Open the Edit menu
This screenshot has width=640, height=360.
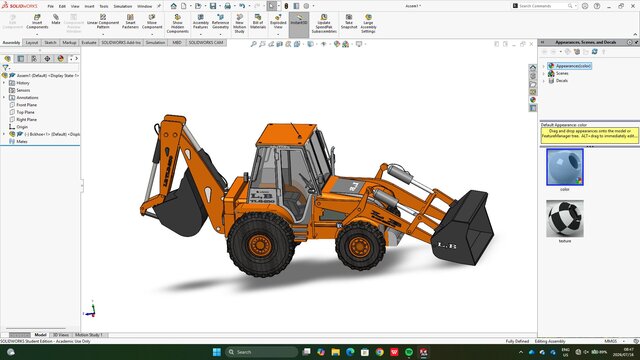(62, 7)
